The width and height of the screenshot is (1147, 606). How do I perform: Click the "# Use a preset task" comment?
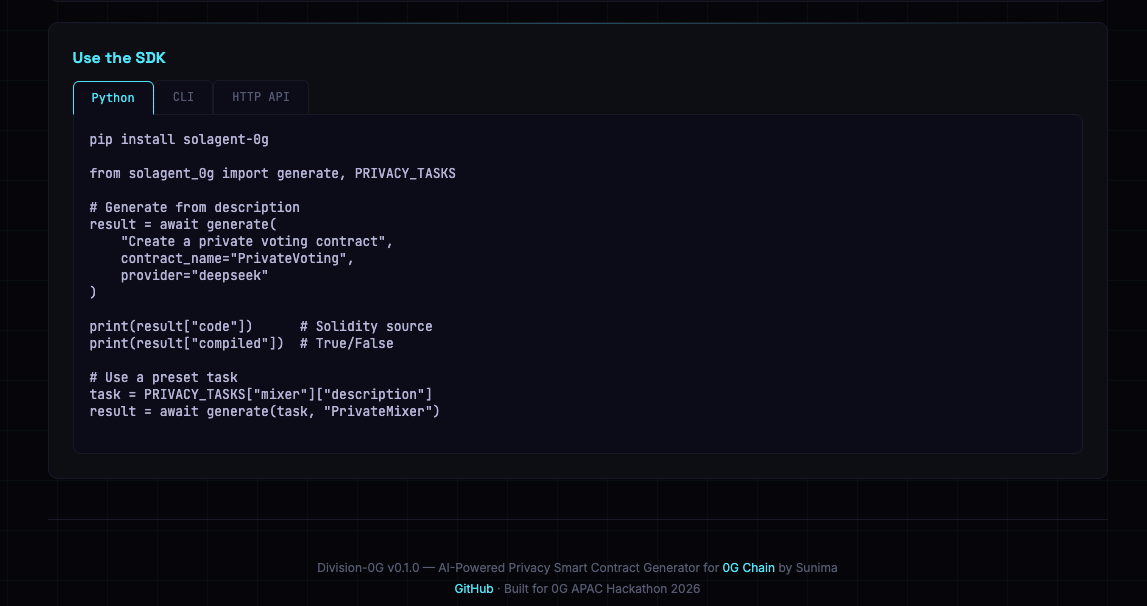[x=163, y=378]
